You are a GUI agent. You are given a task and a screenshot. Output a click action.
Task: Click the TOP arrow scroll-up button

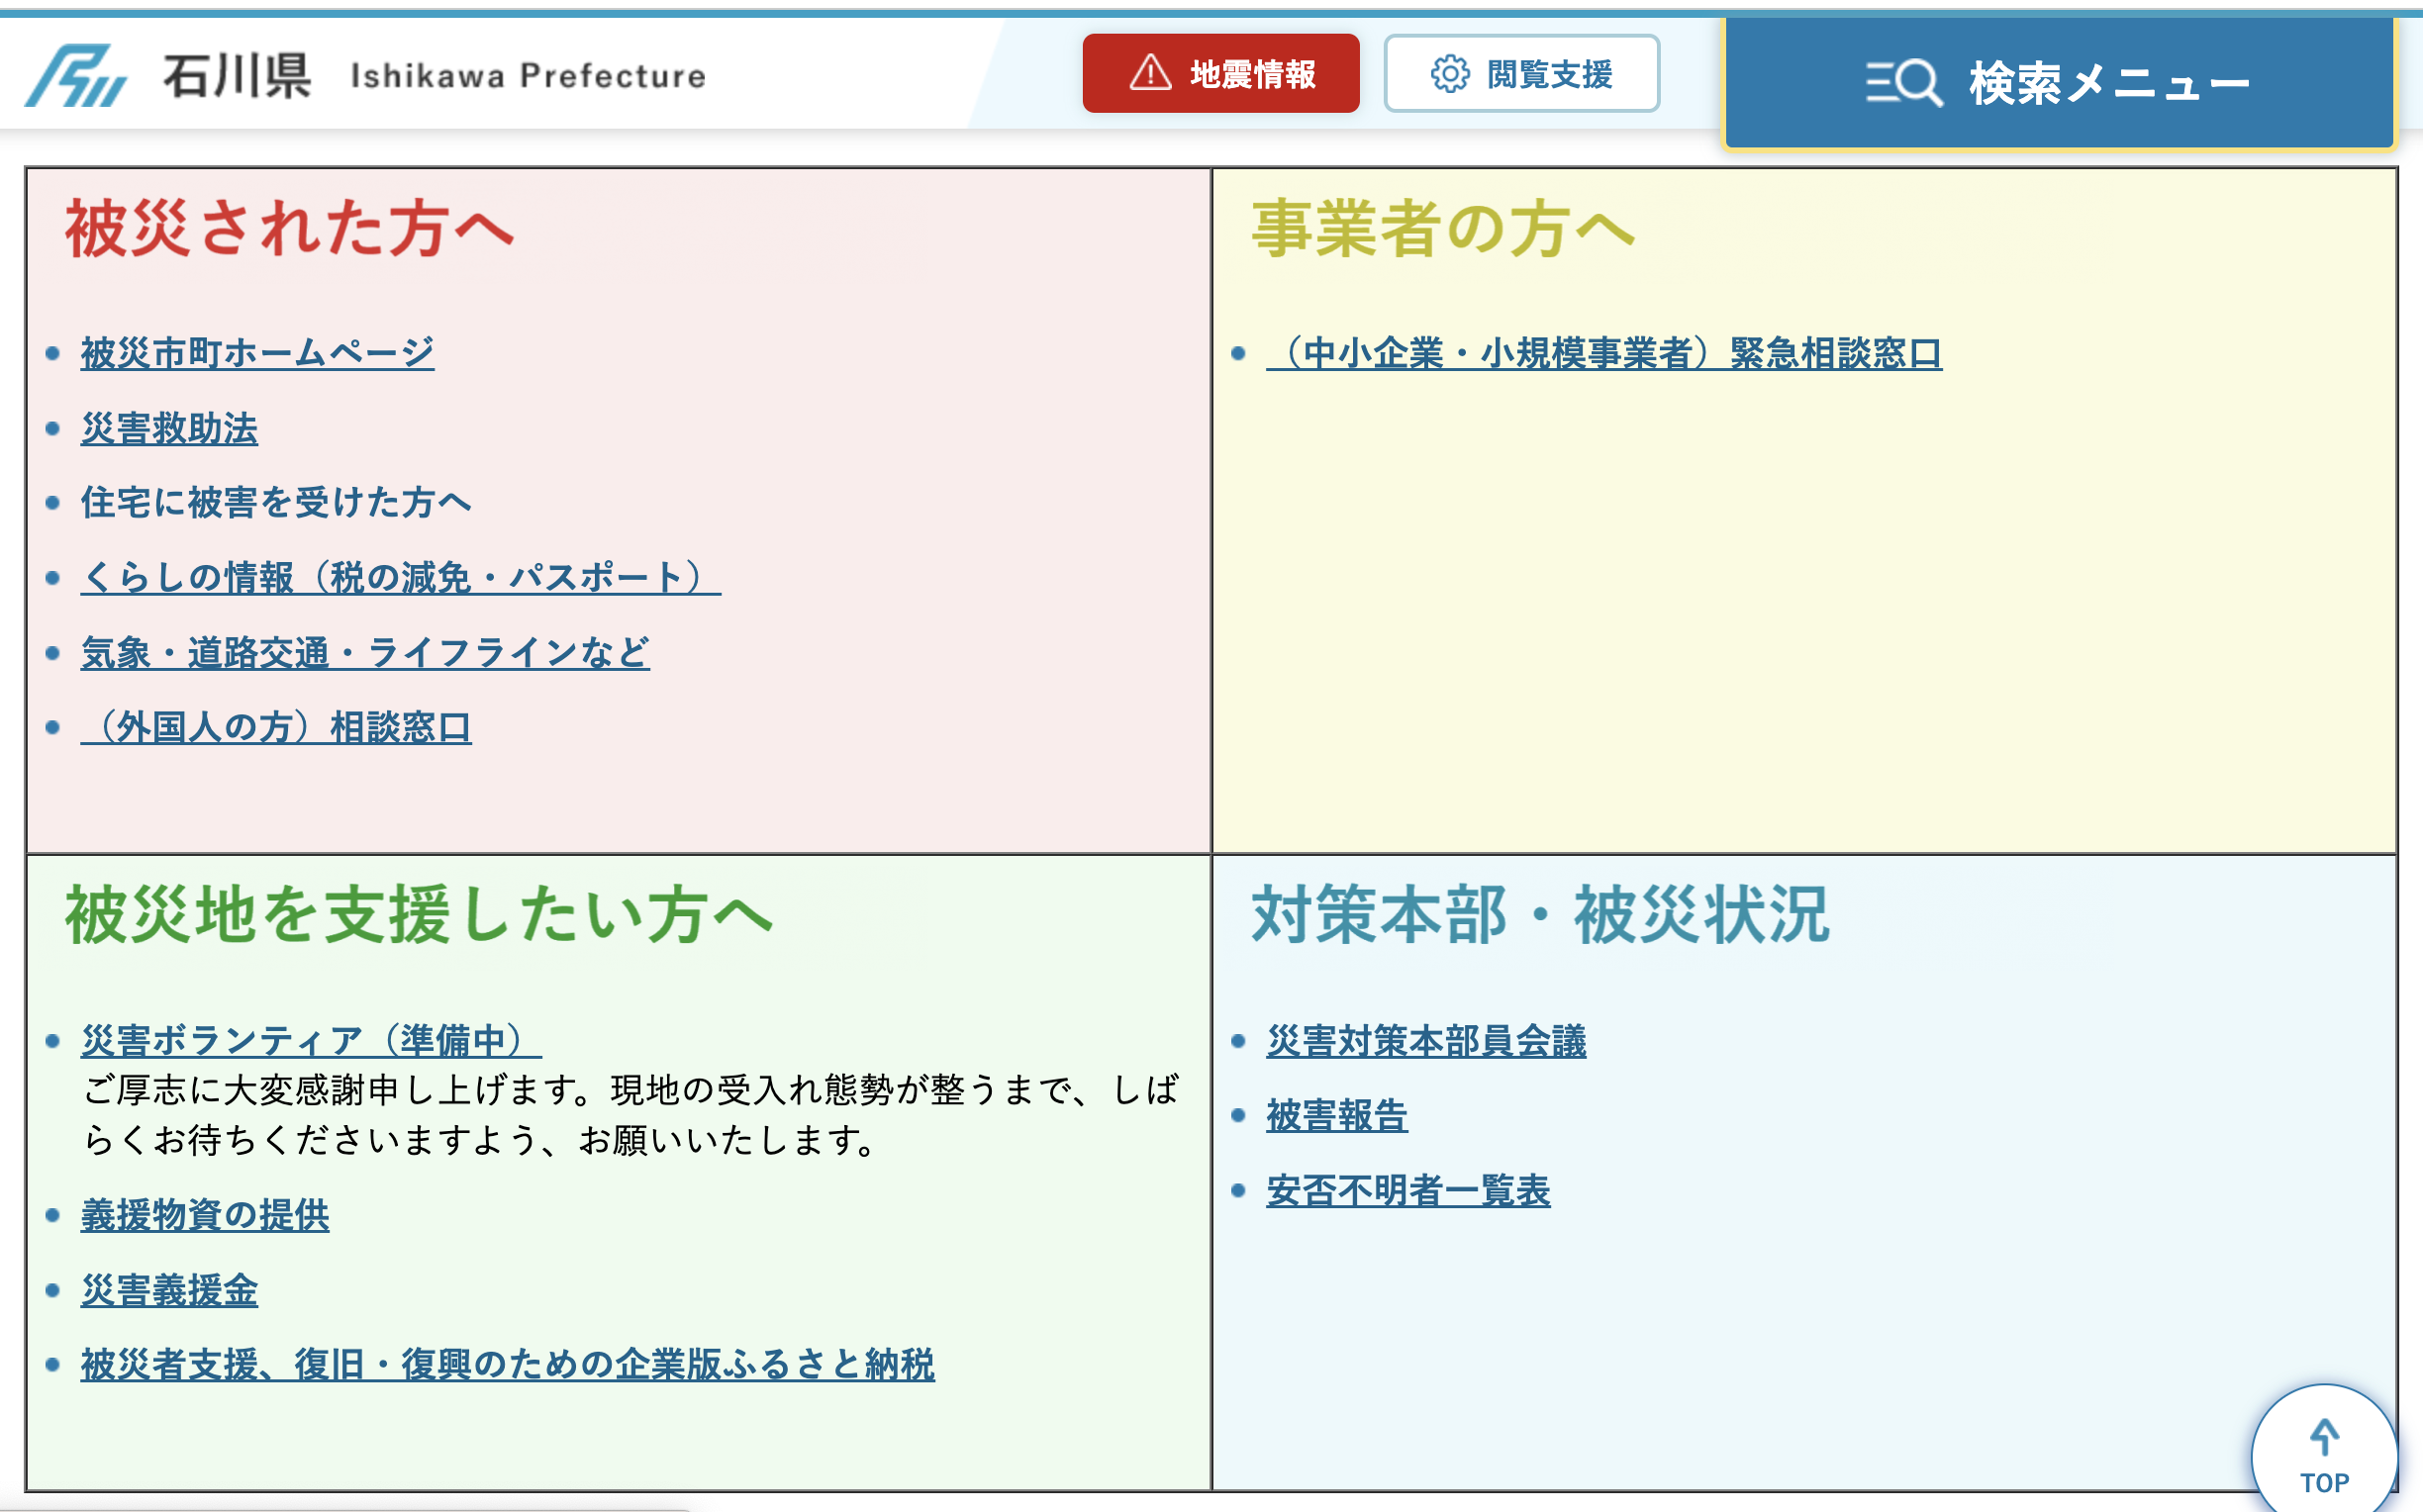[2323, 1453]
